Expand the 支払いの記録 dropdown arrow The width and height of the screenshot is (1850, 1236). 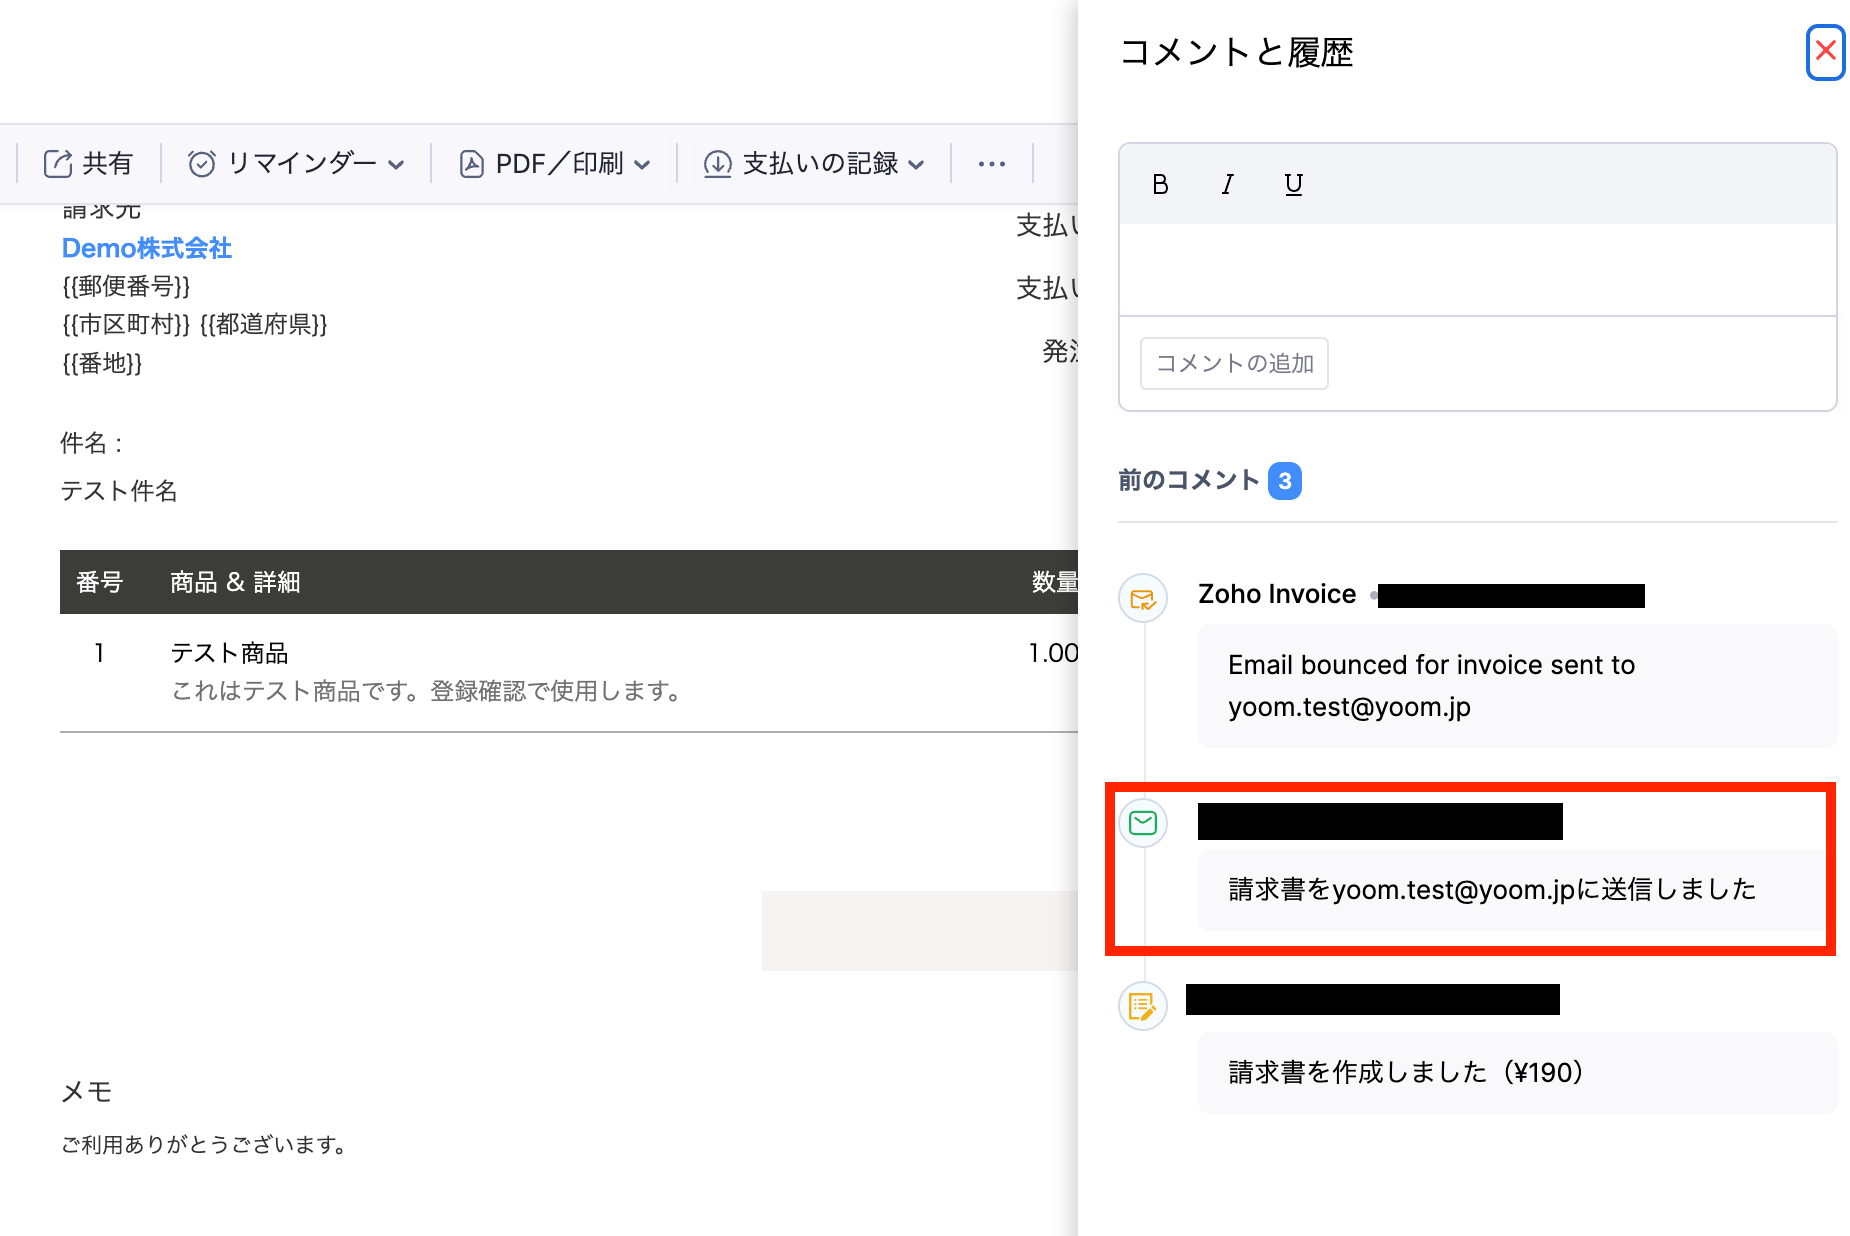[x=917, y=165]
